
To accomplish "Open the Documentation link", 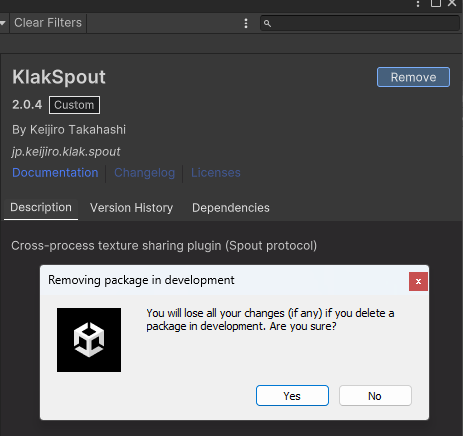I will [55, 173].
